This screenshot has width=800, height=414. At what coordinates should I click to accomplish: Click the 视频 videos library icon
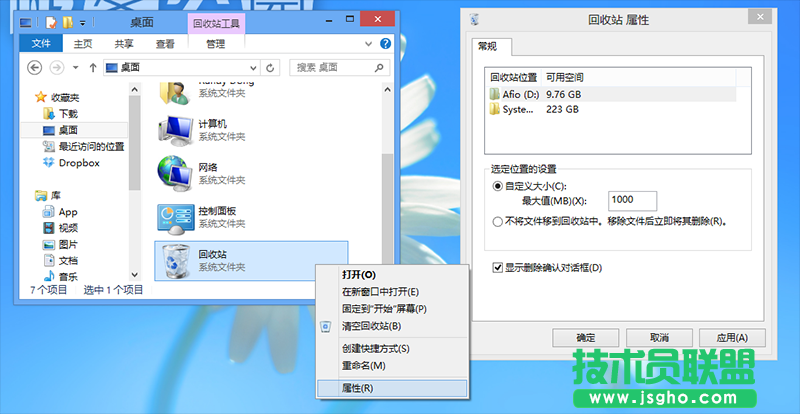point(48,228)
